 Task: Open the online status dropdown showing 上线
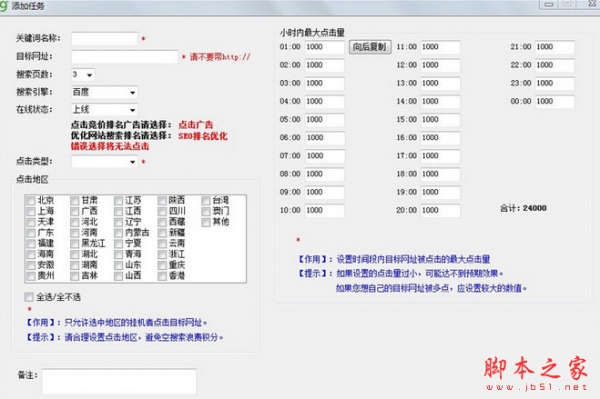[104, 110]
